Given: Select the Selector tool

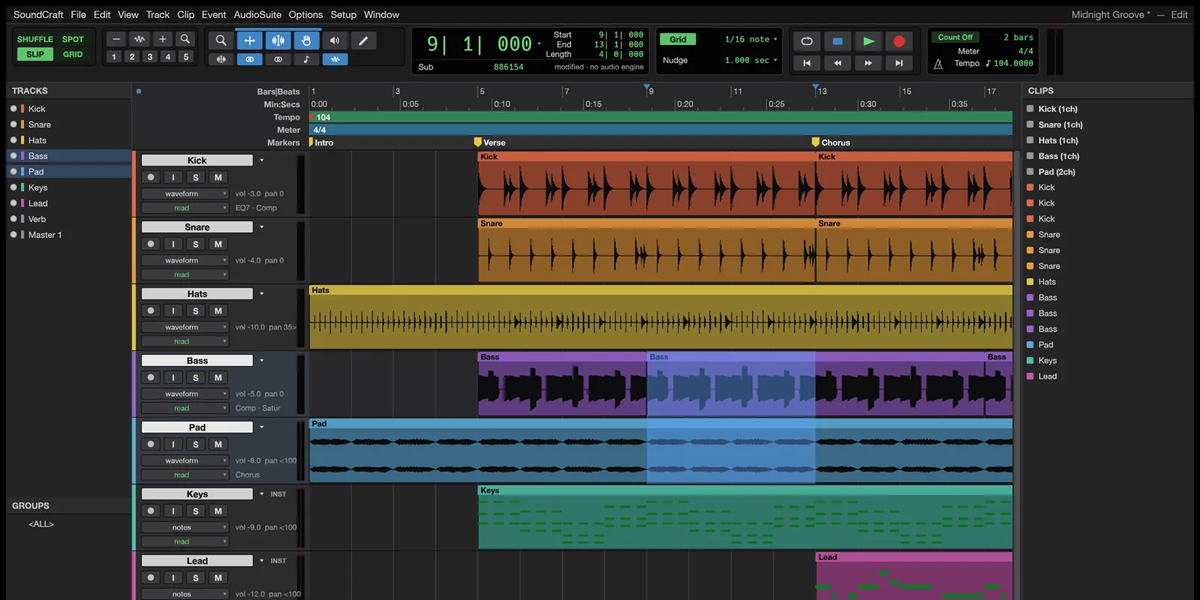Looking at the screenshot, I should (278, 40).
